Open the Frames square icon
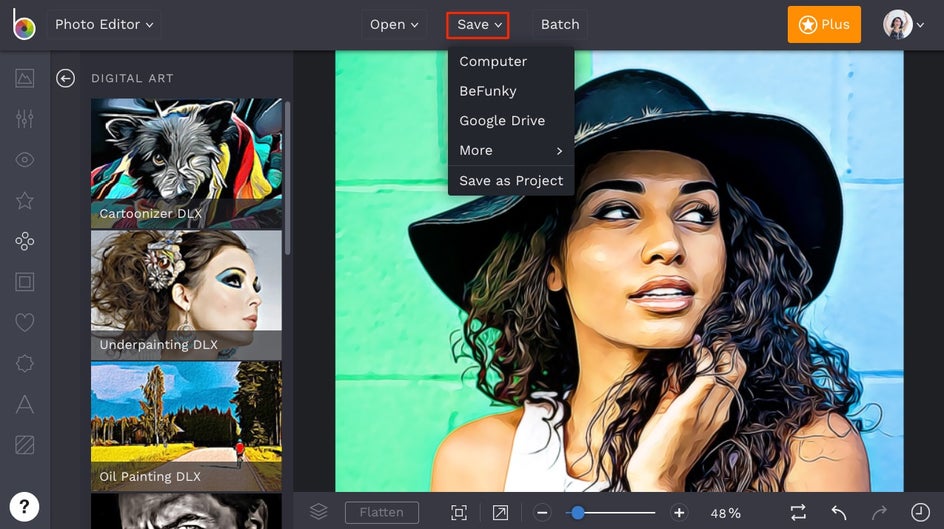Viewport: 944px width, 529px height. click(25, 282)
